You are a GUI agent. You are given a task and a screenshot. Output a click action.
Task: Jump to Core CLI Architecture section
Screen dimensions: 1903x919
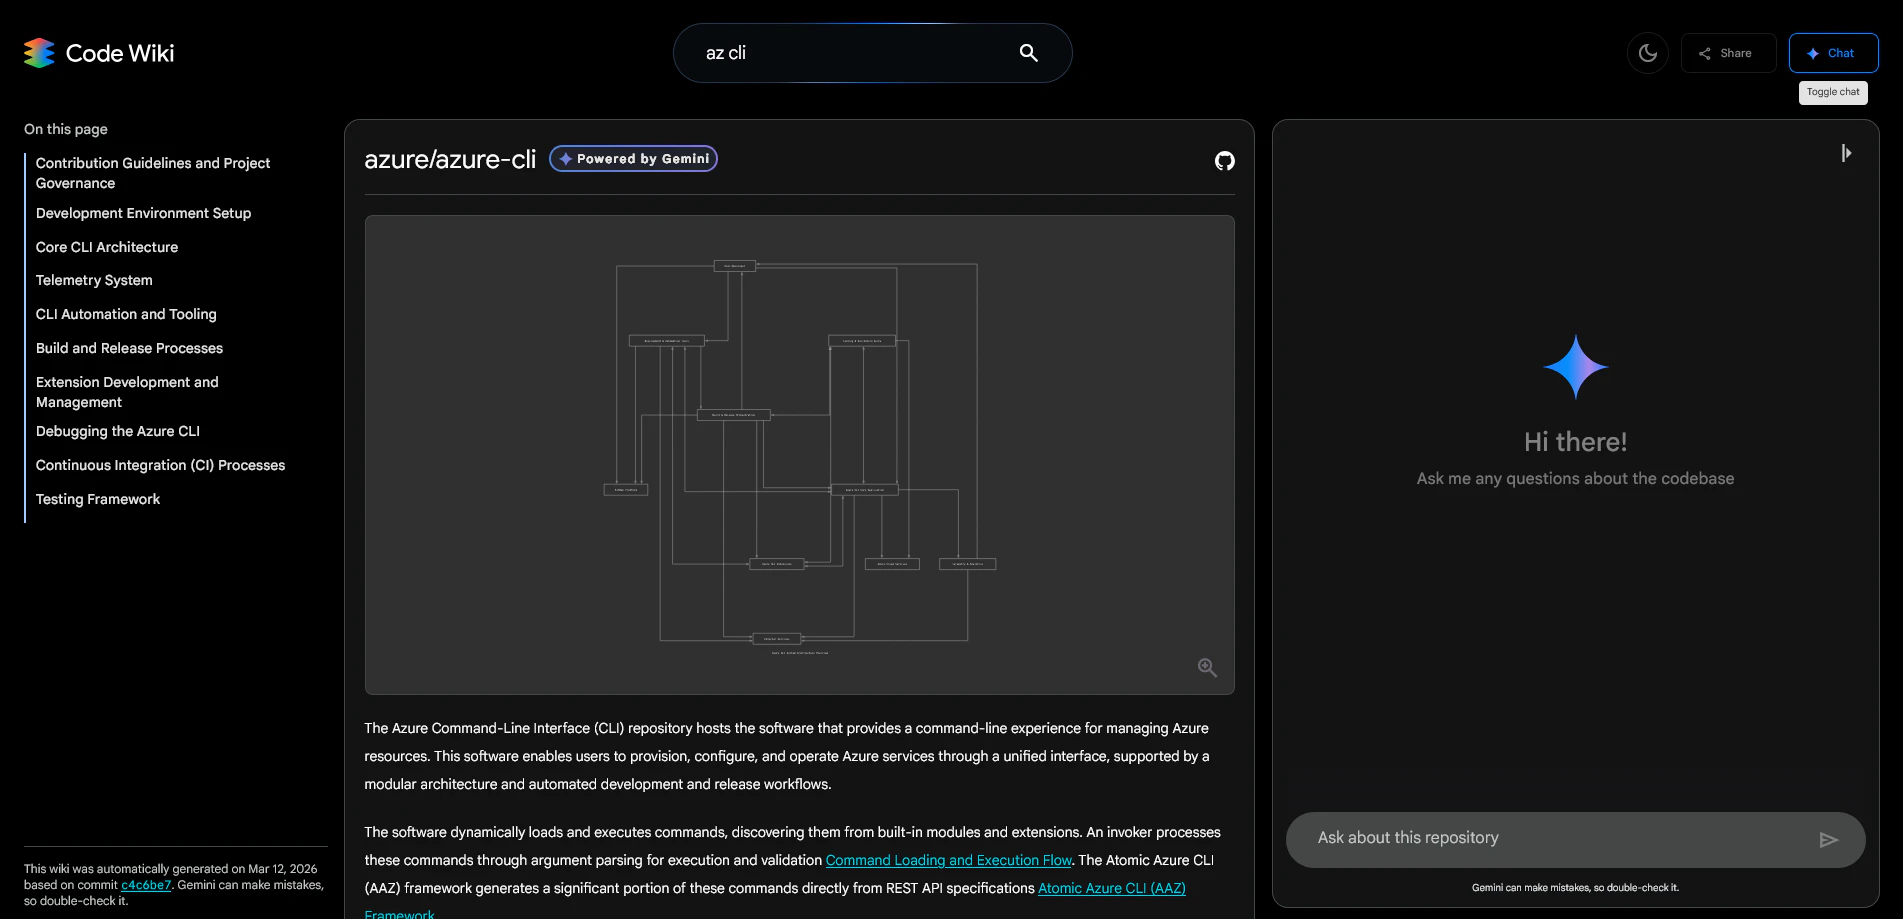click(107, 247)
